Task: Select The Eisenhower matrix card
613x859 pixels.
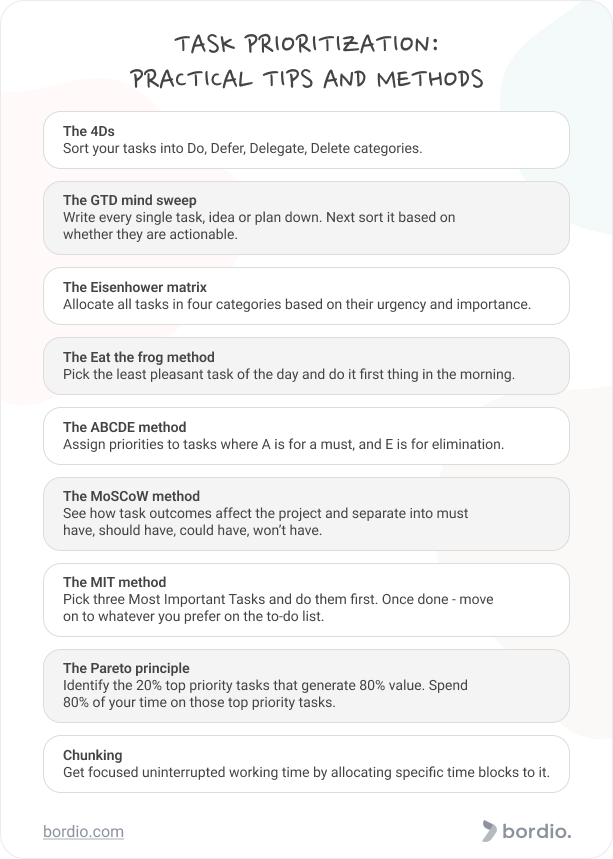Action: [306, 296]
